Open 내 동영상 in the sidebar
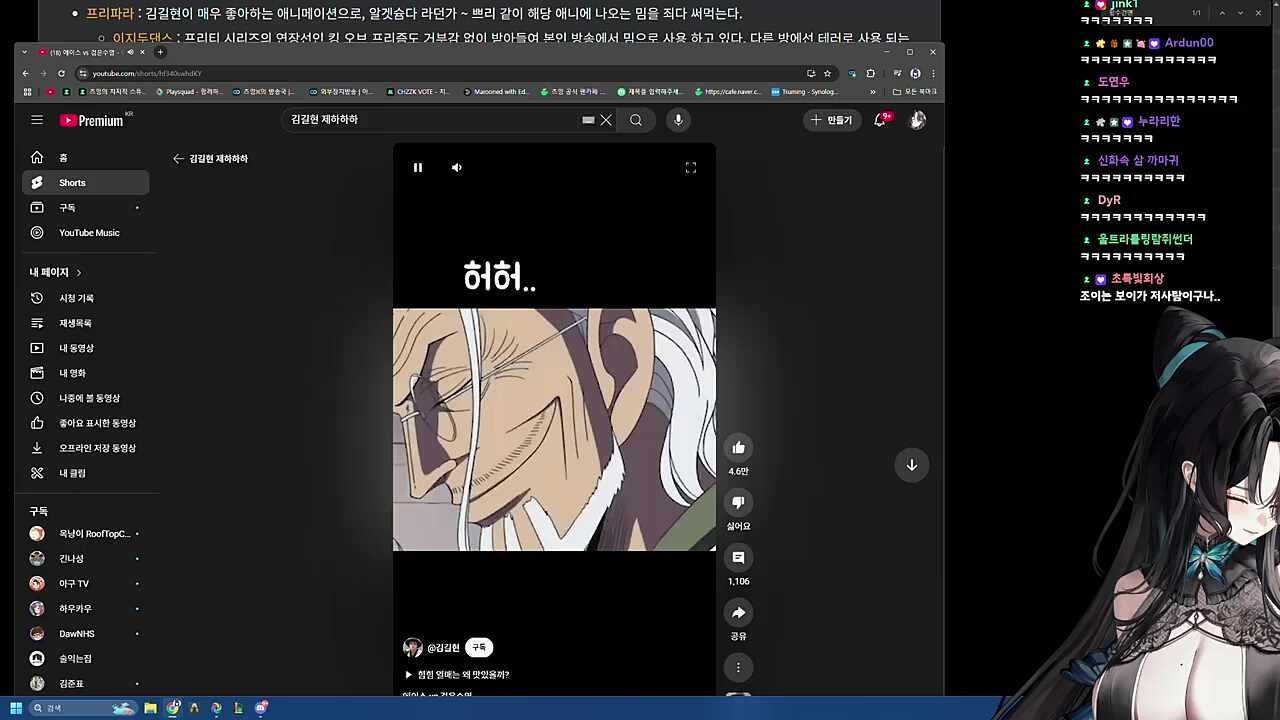This screenshot has width=1280, height=720. click(85, 348)
